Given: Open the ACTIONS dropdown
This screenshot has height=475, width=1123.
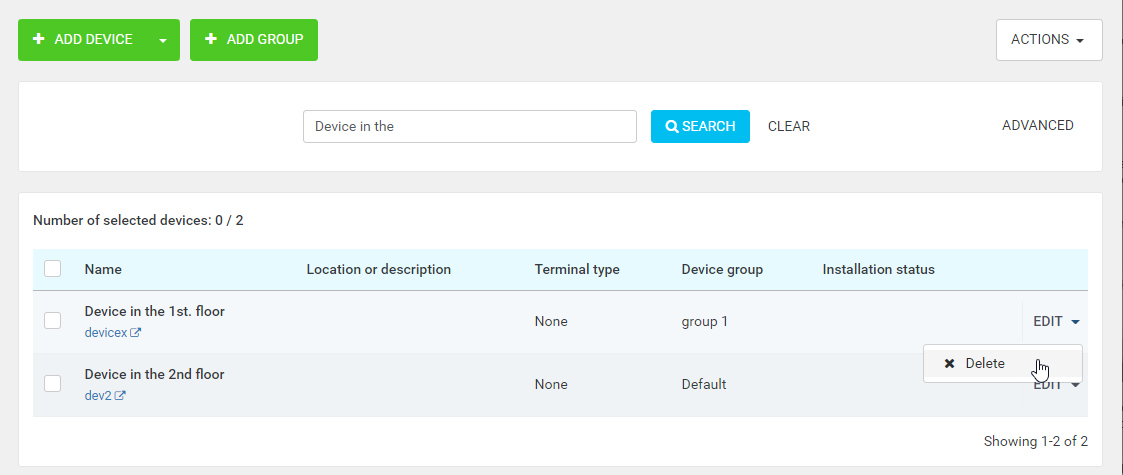Looking at the screenshot, I should tap(1048, 40).
